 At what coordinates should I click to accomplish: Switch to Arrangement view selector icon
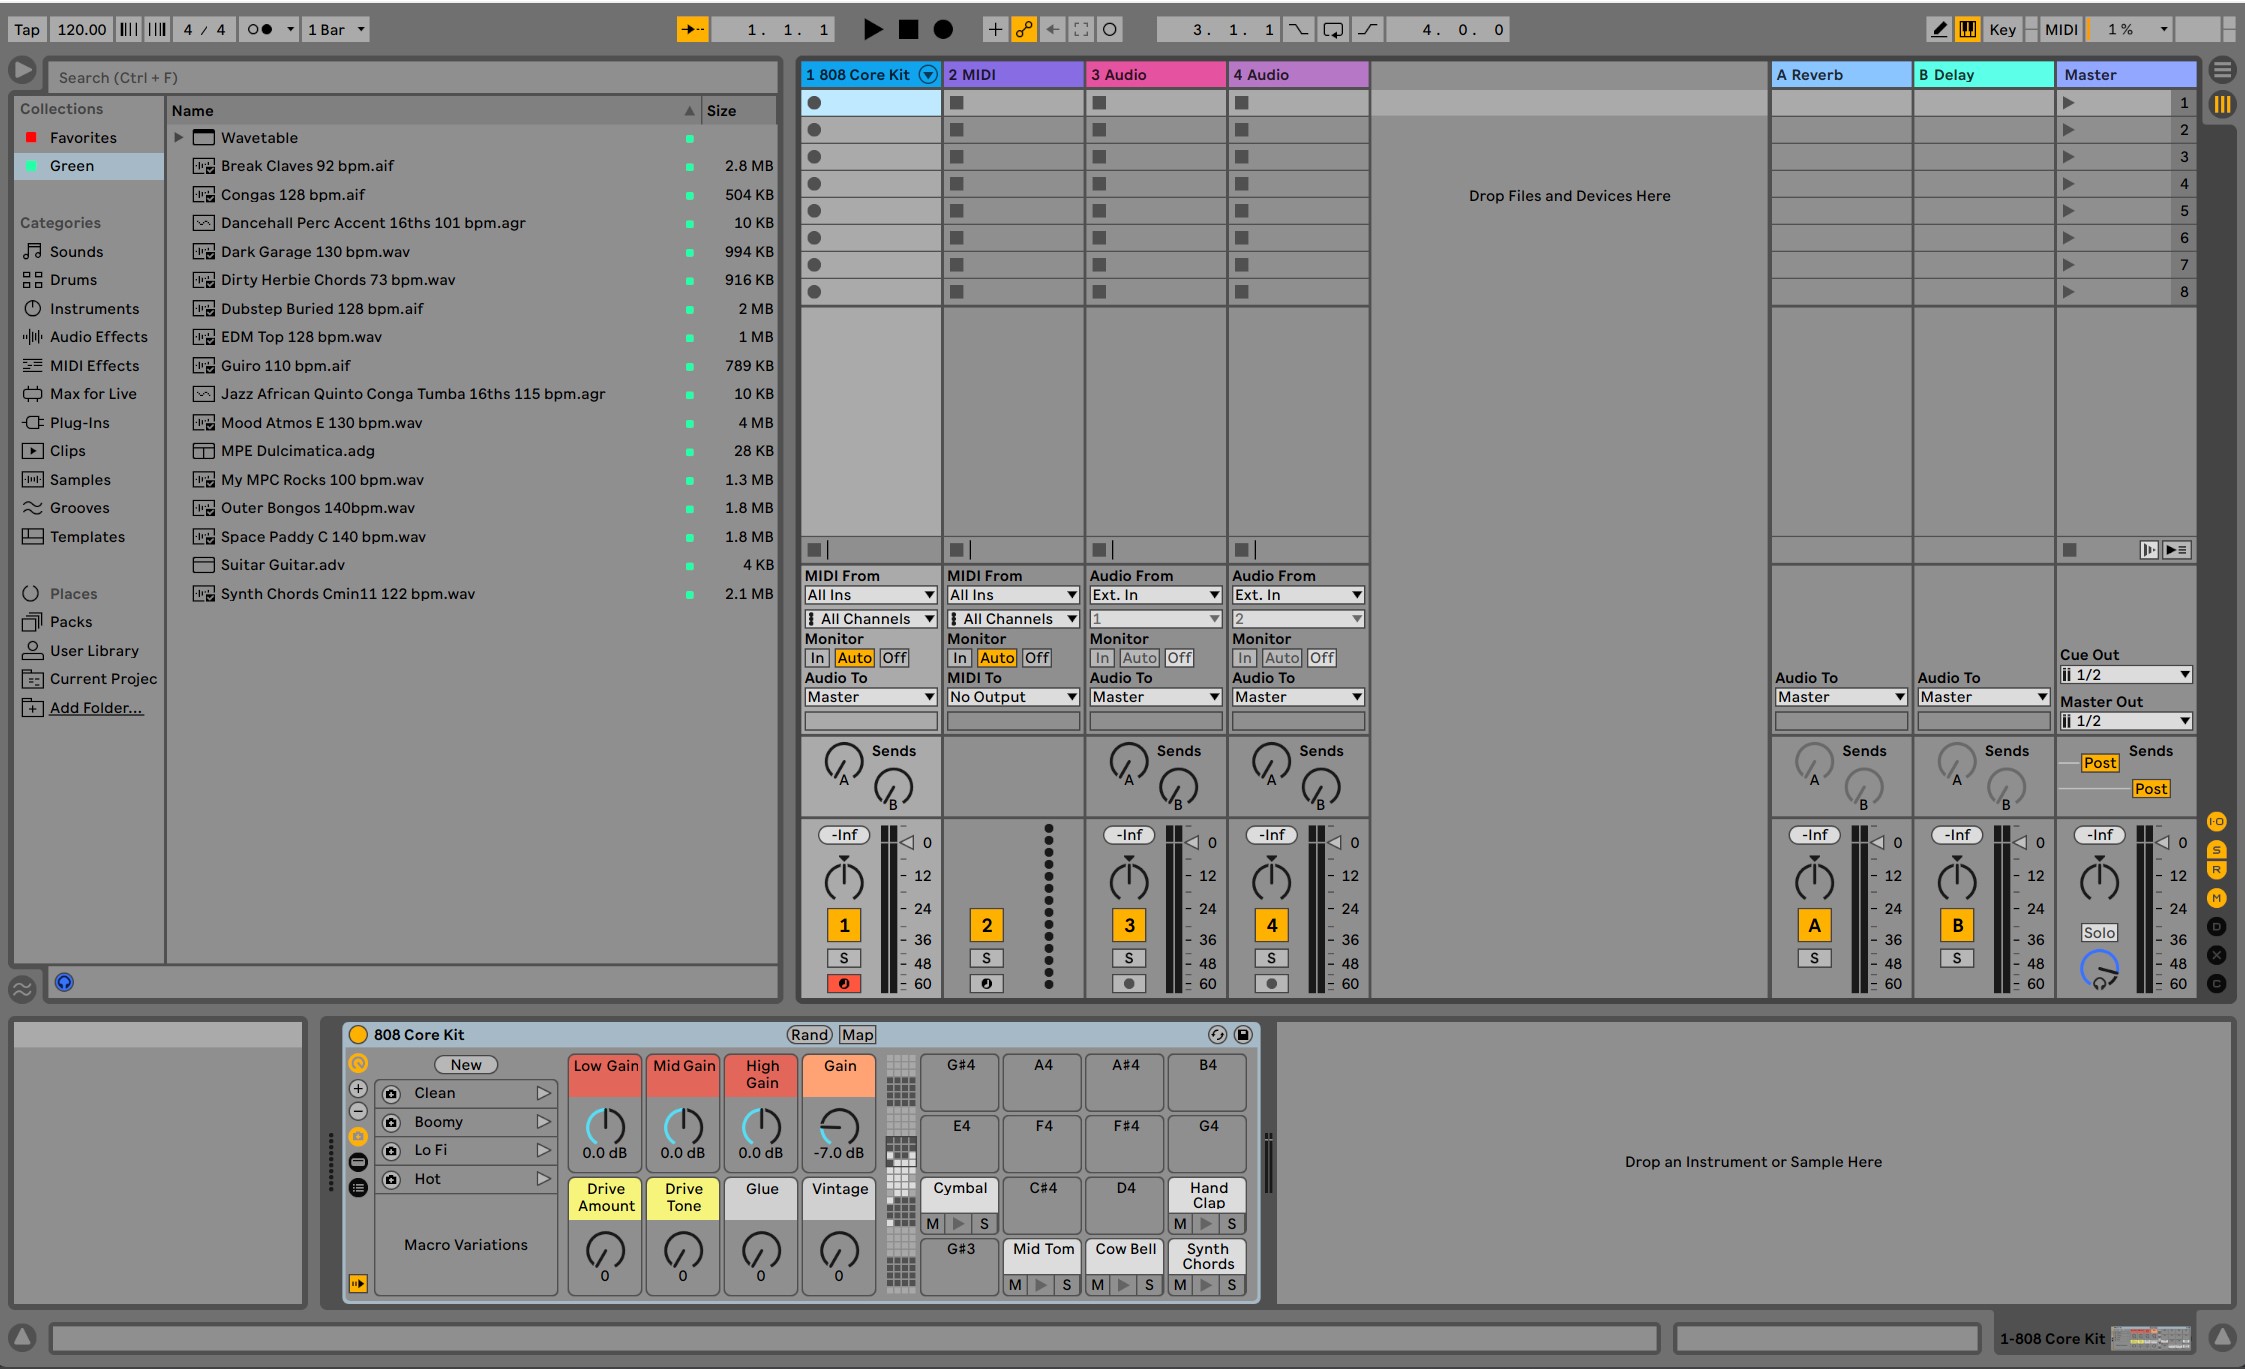[x=2222, y=70]
